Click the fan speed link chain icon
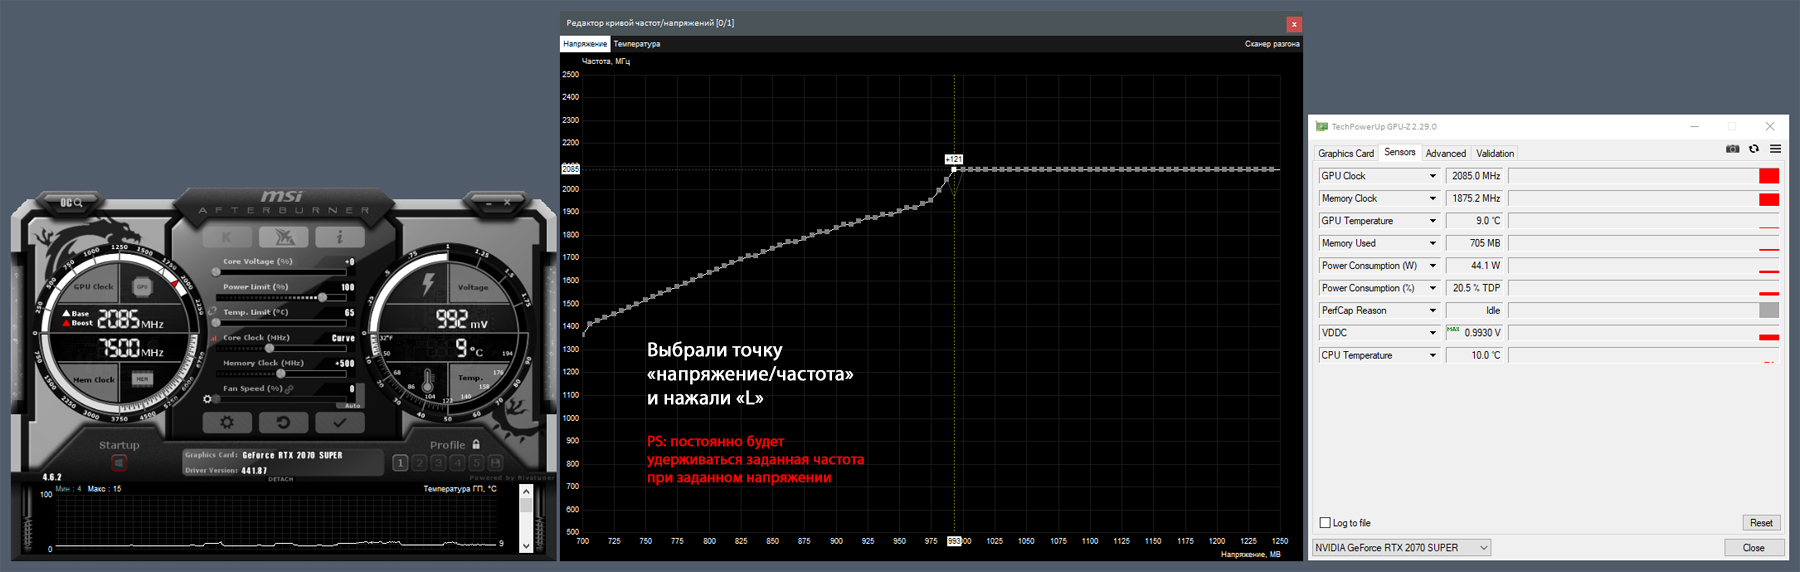This screenshot has width=1800, height=572. [290, 389]
